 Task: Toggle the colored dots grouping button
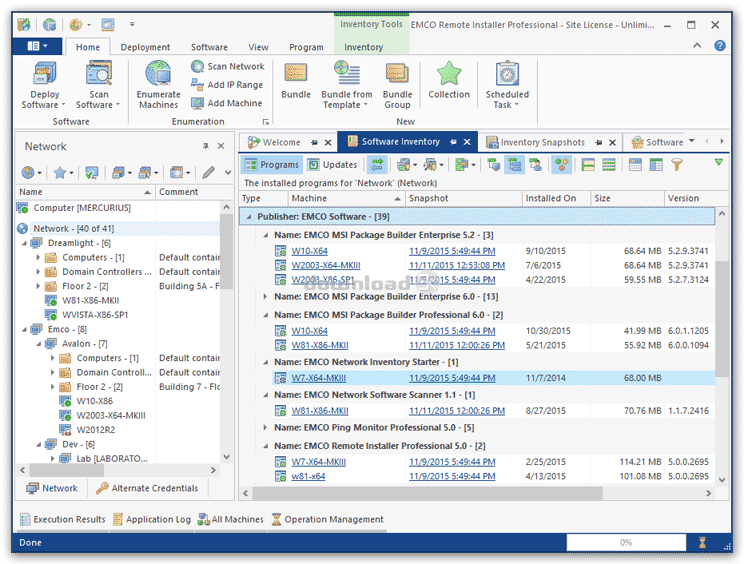pos(561,165)
